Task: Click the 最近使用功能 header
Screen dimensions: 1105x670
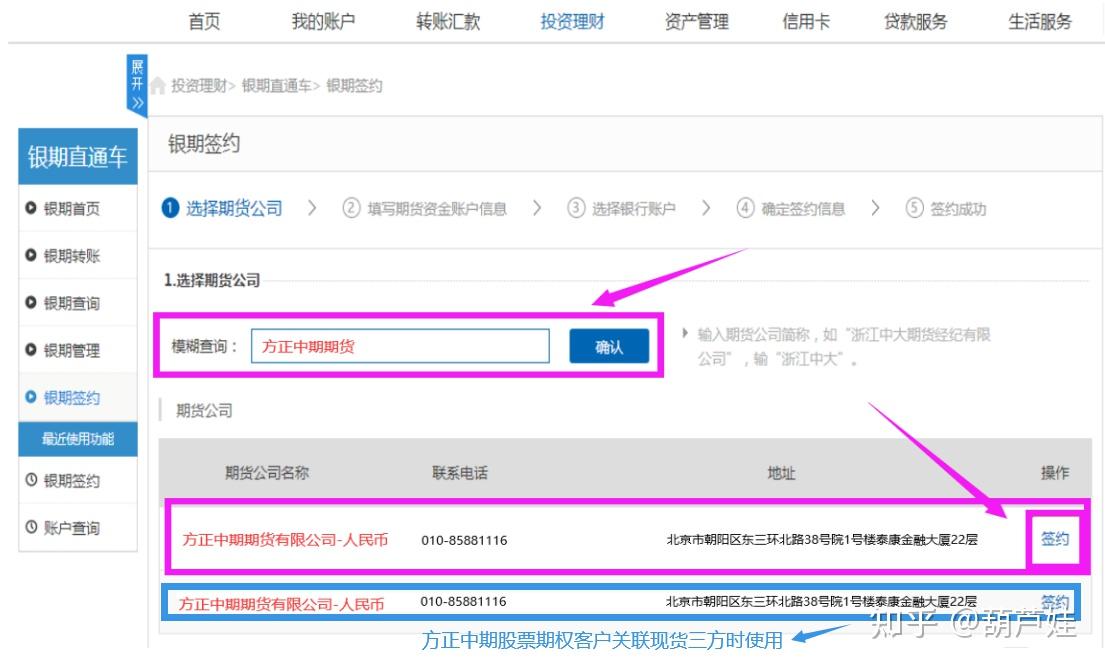Action: 78,439
